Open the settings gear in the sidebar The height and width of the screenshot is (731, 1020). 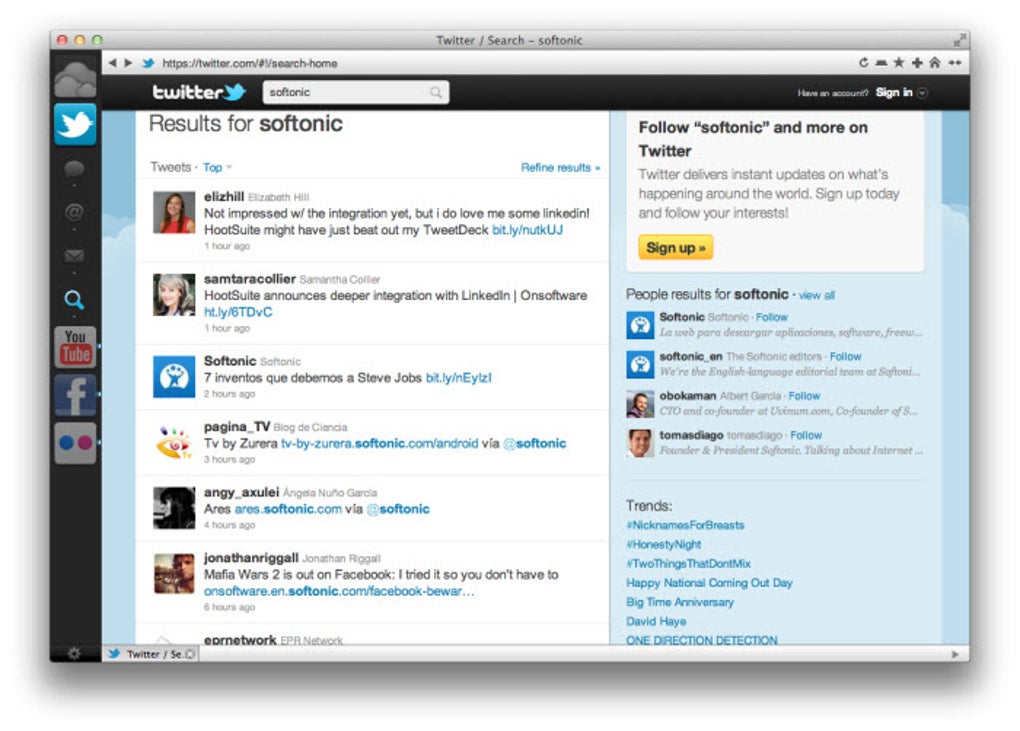click(x=74, y=653)
